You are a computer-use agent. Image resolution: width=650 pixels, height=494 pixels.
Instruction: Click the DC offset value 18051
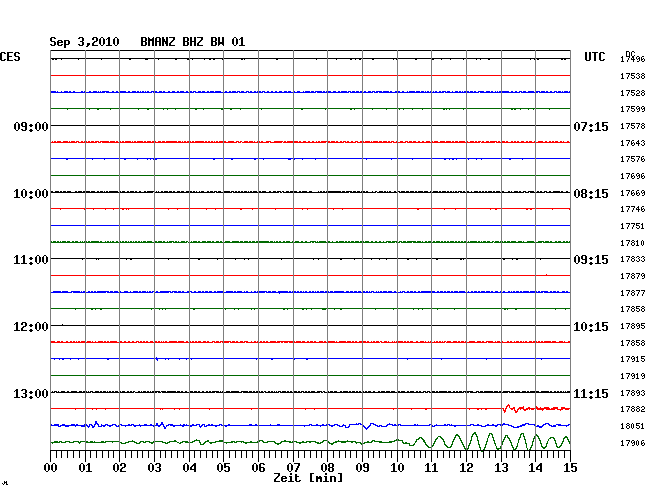(x=633, y=426)
